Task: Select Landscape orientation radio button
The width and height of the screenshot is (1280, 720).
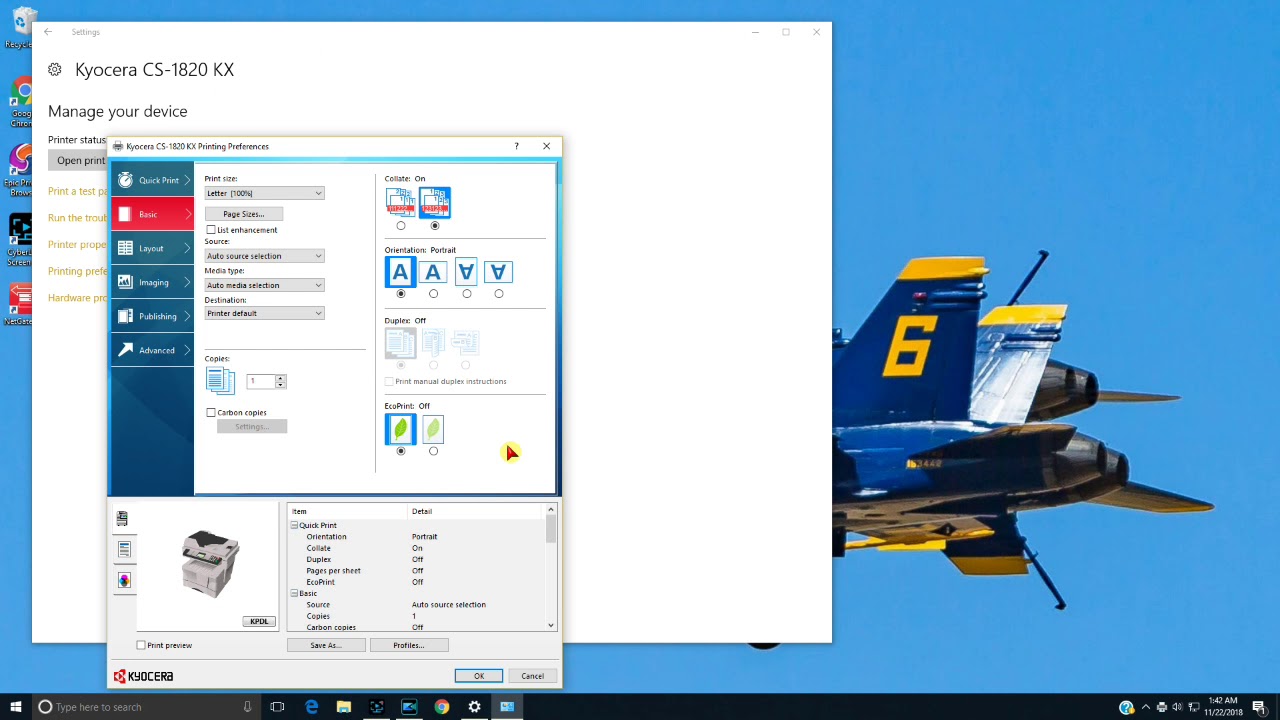Action: point(433,294)
